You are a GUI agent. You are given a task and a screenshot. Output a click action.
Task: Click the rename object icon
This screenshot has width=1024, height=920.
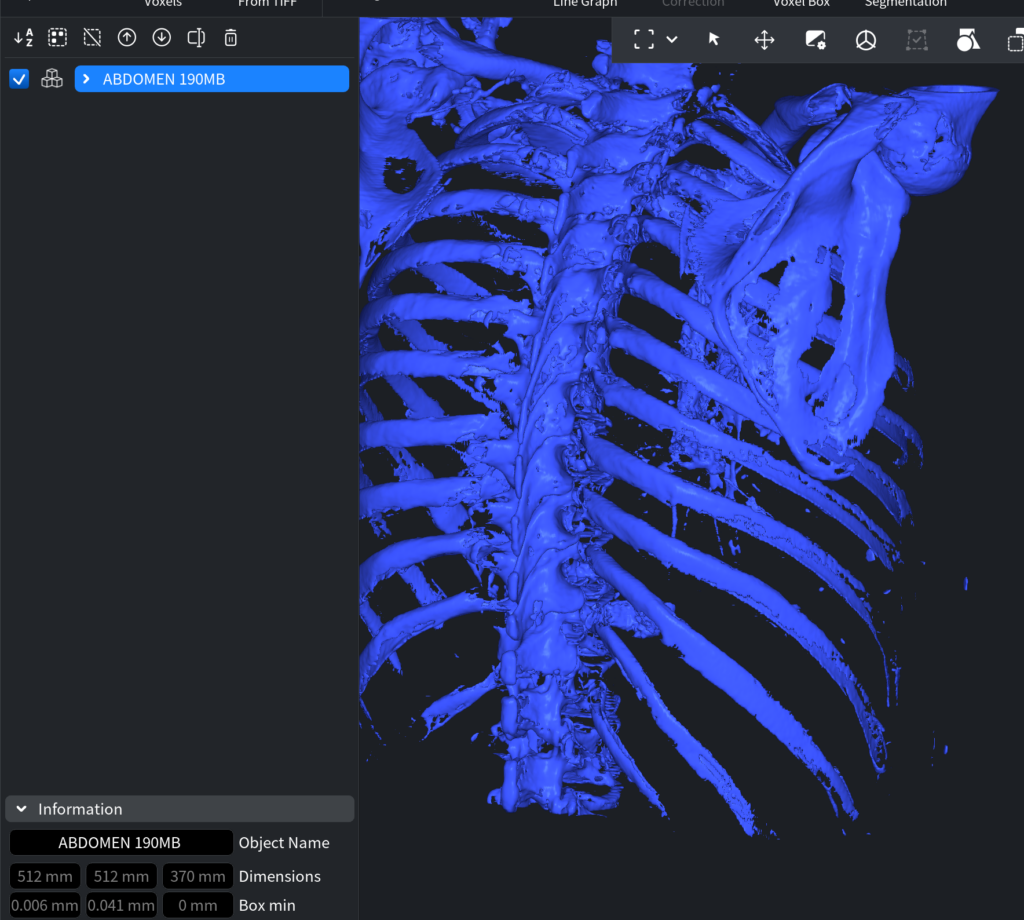[x=196, y=38]
